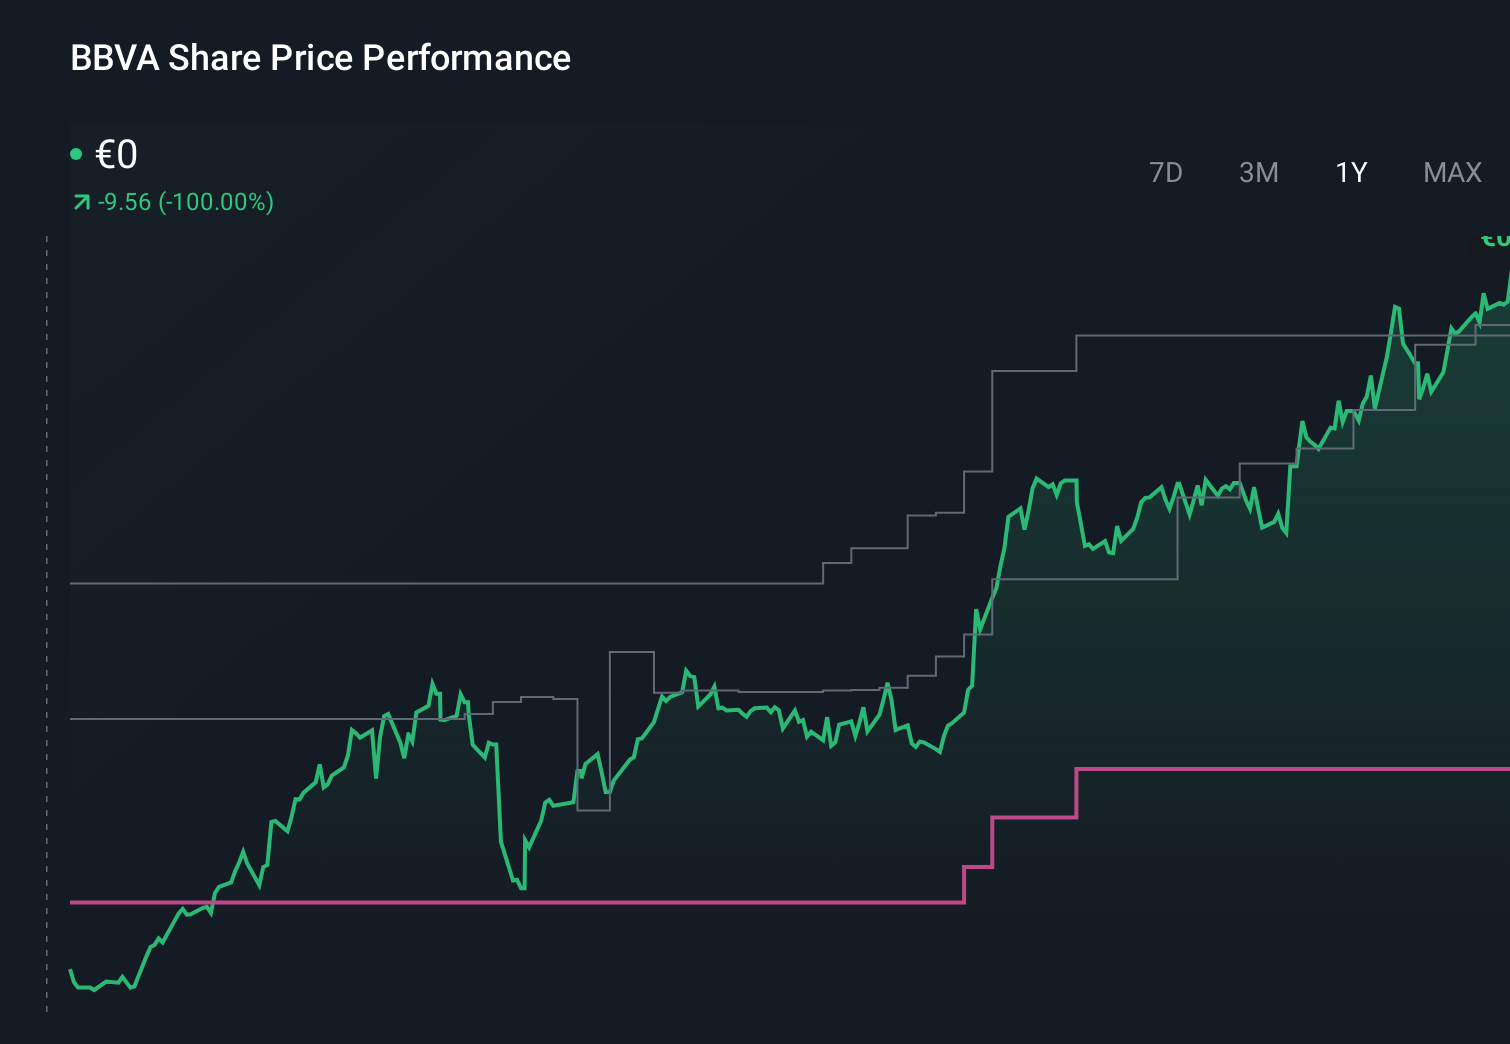Click the dashed vertical axis line
The image size is (1510, 1044).
tap(45, 600)
